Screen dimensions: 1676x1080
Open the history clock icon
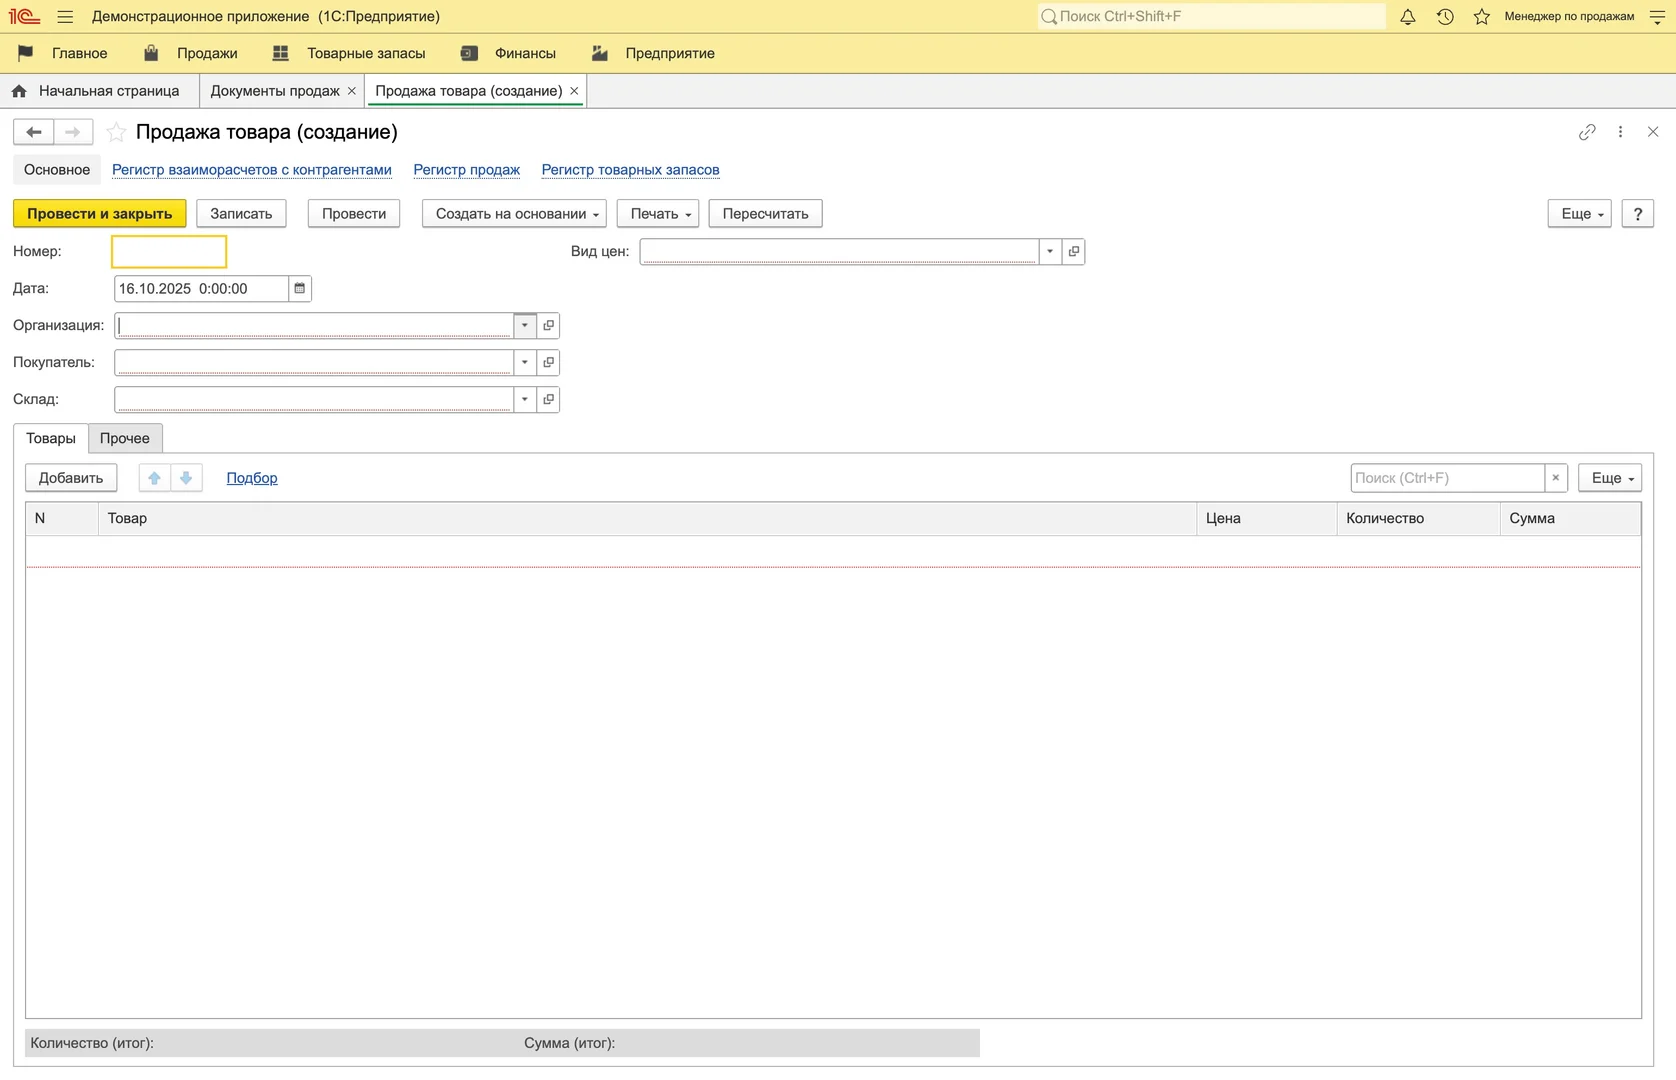pos(1445,17)
